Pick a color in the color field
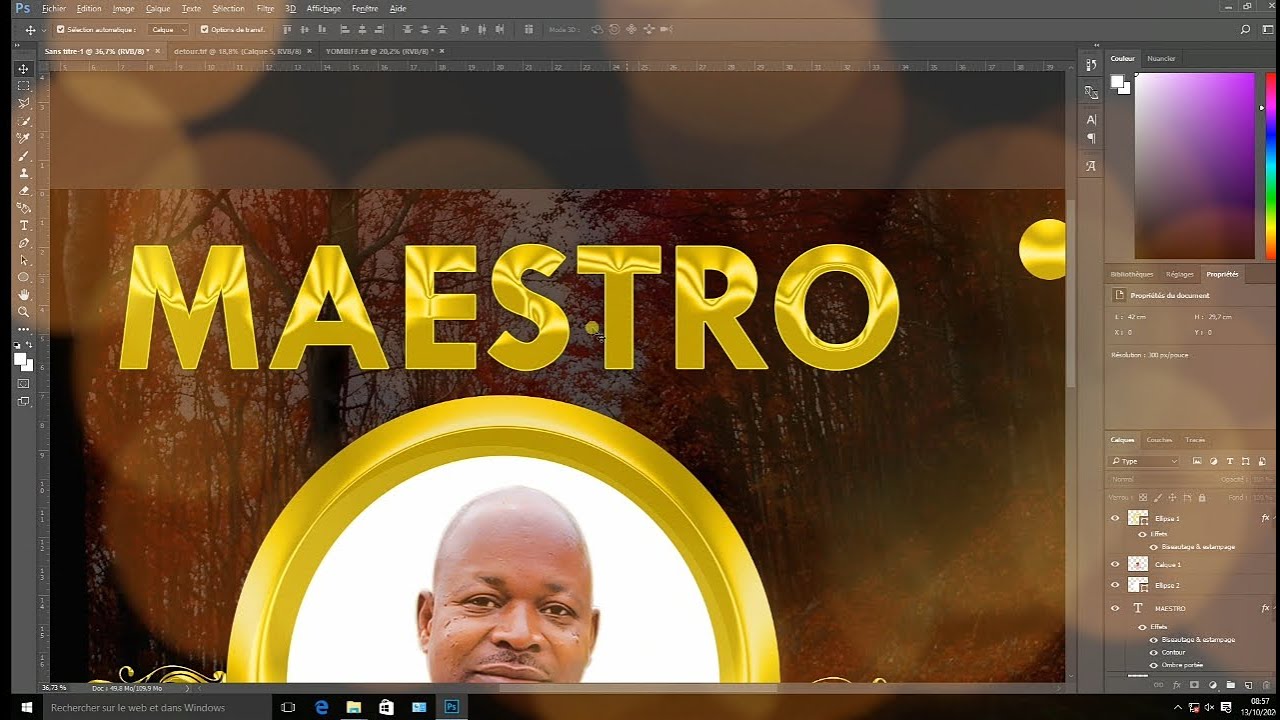 pyautogui.click(x=1194, y=165)
